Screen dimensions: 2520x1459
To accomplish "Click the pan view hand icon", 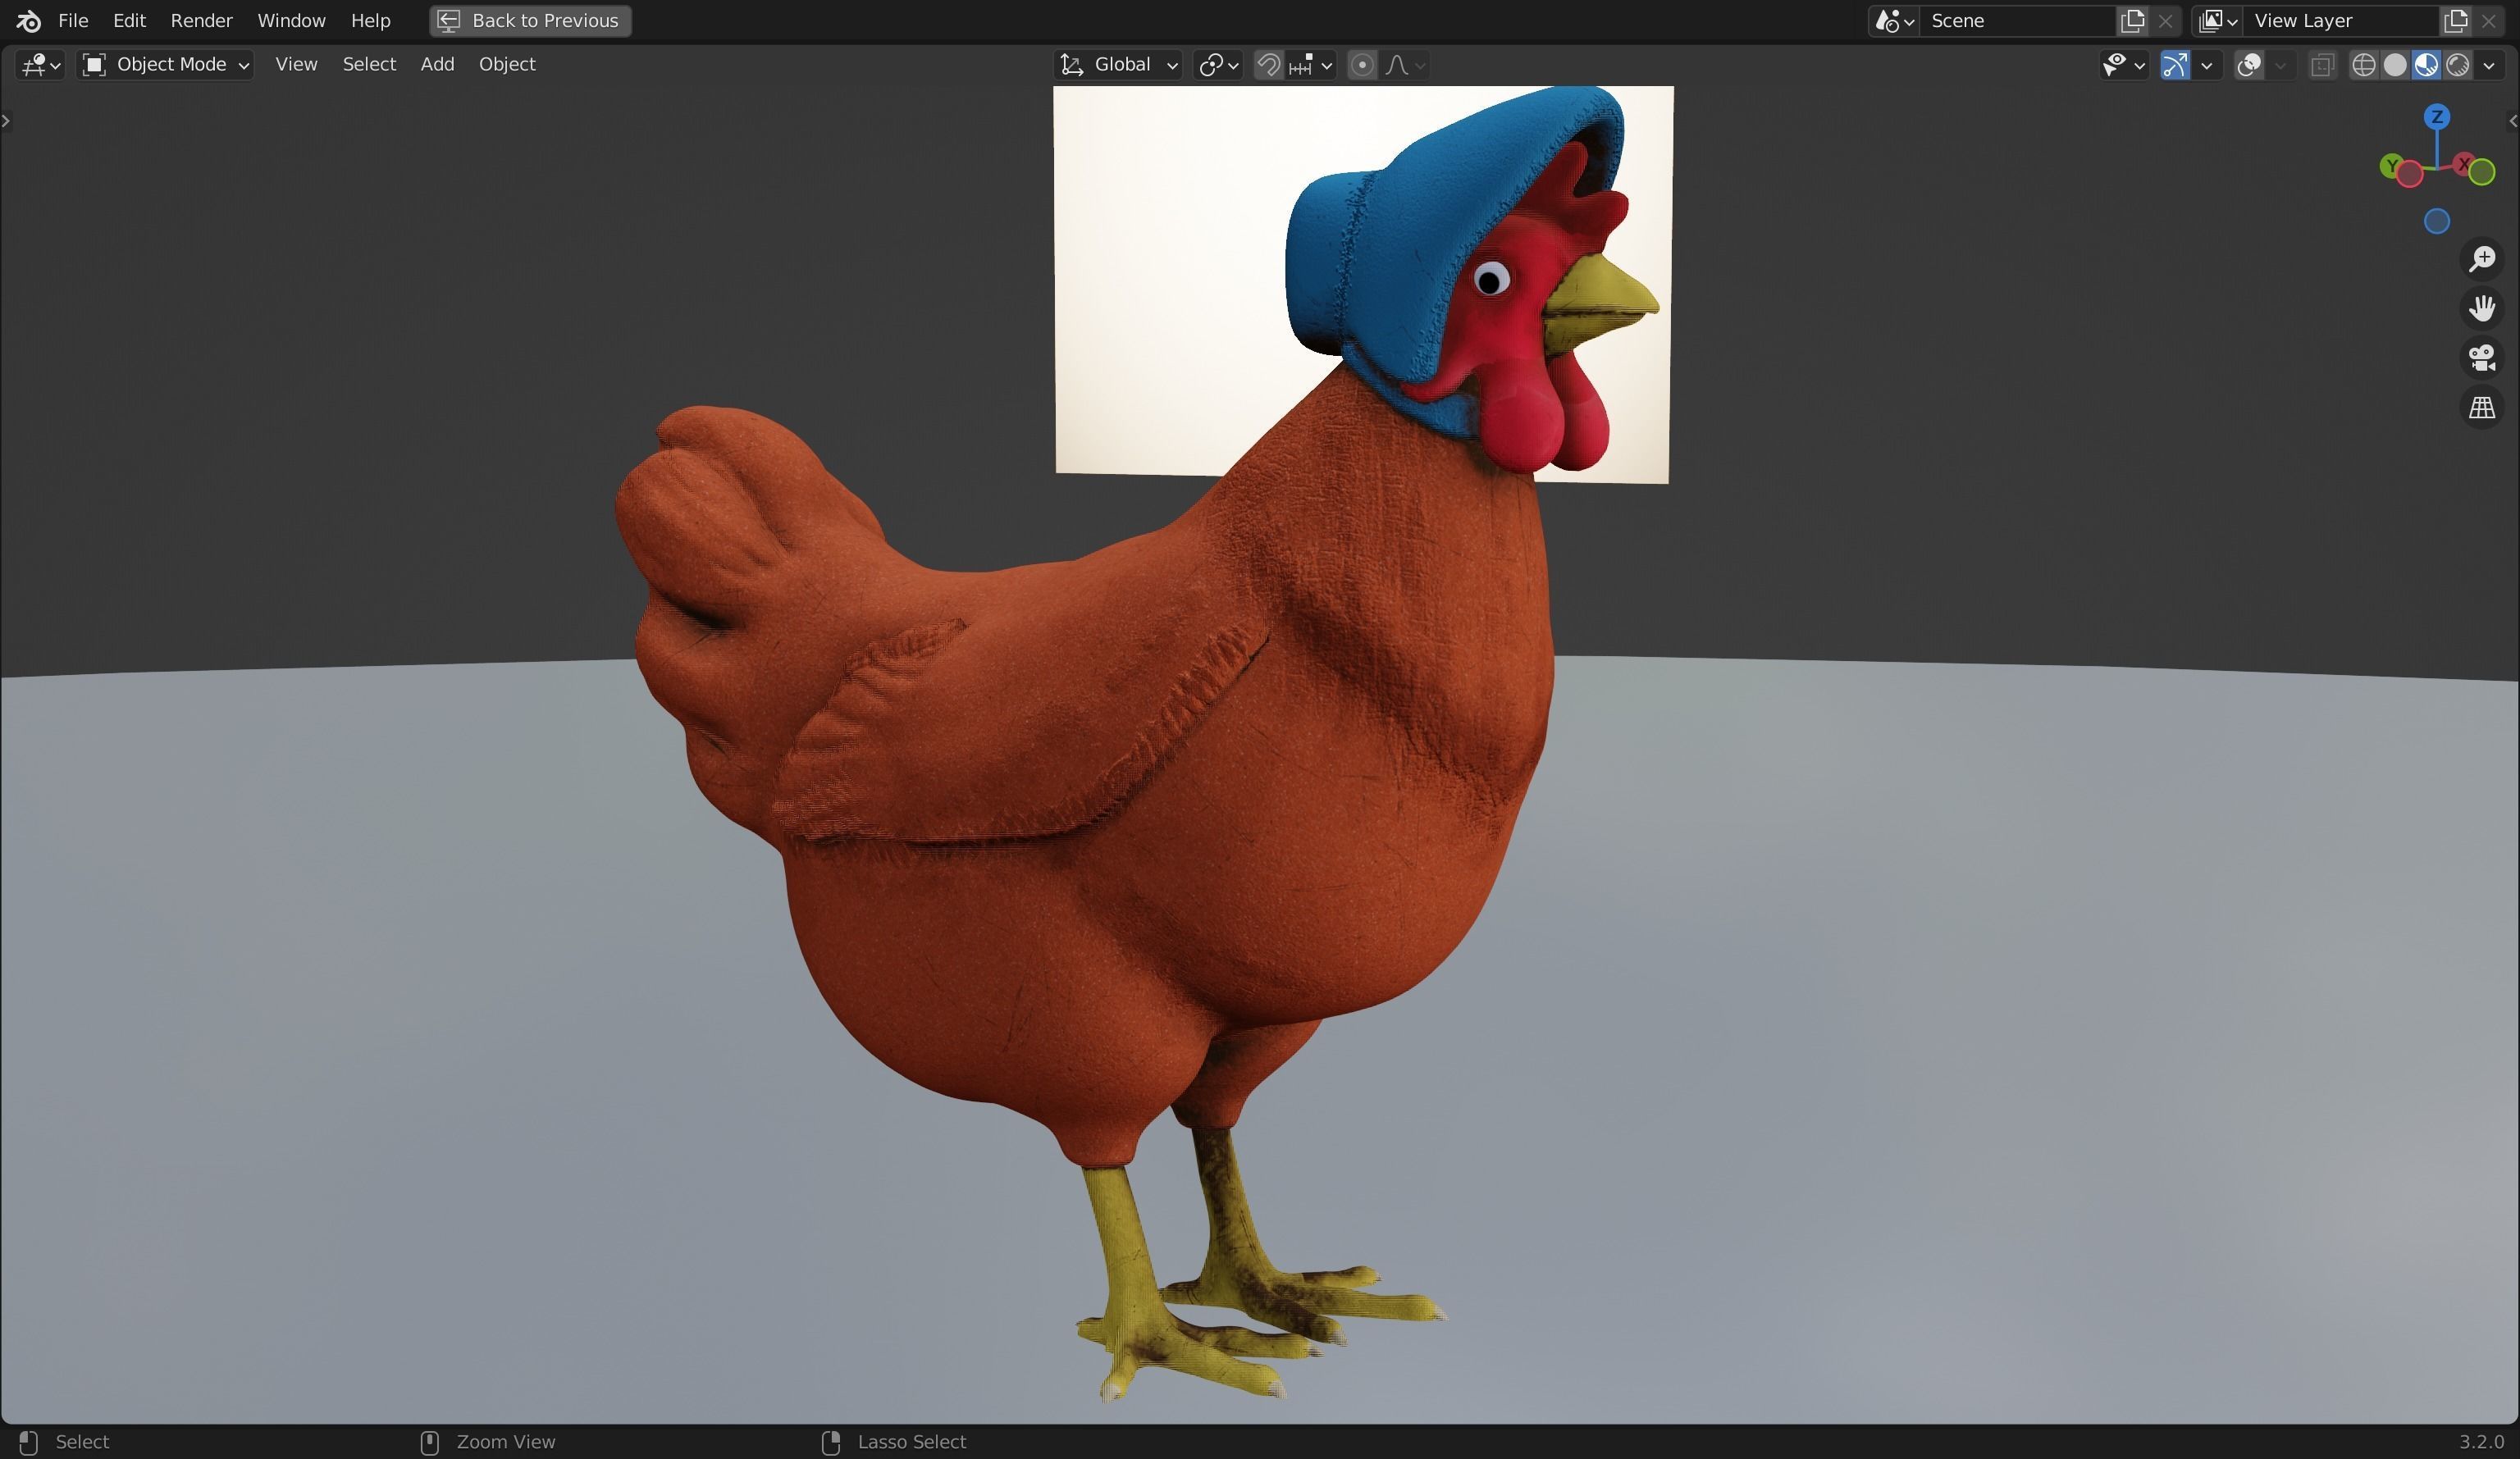I will coord(2482,308).
